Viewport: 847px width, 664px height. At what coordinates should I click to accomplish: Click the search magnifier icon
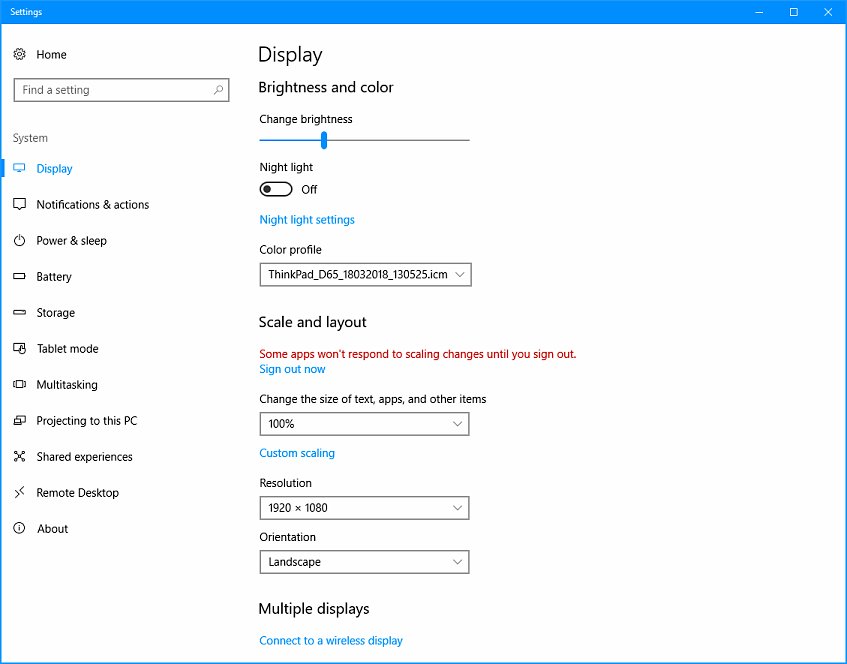pyautogui.click(x=218, y=90)
